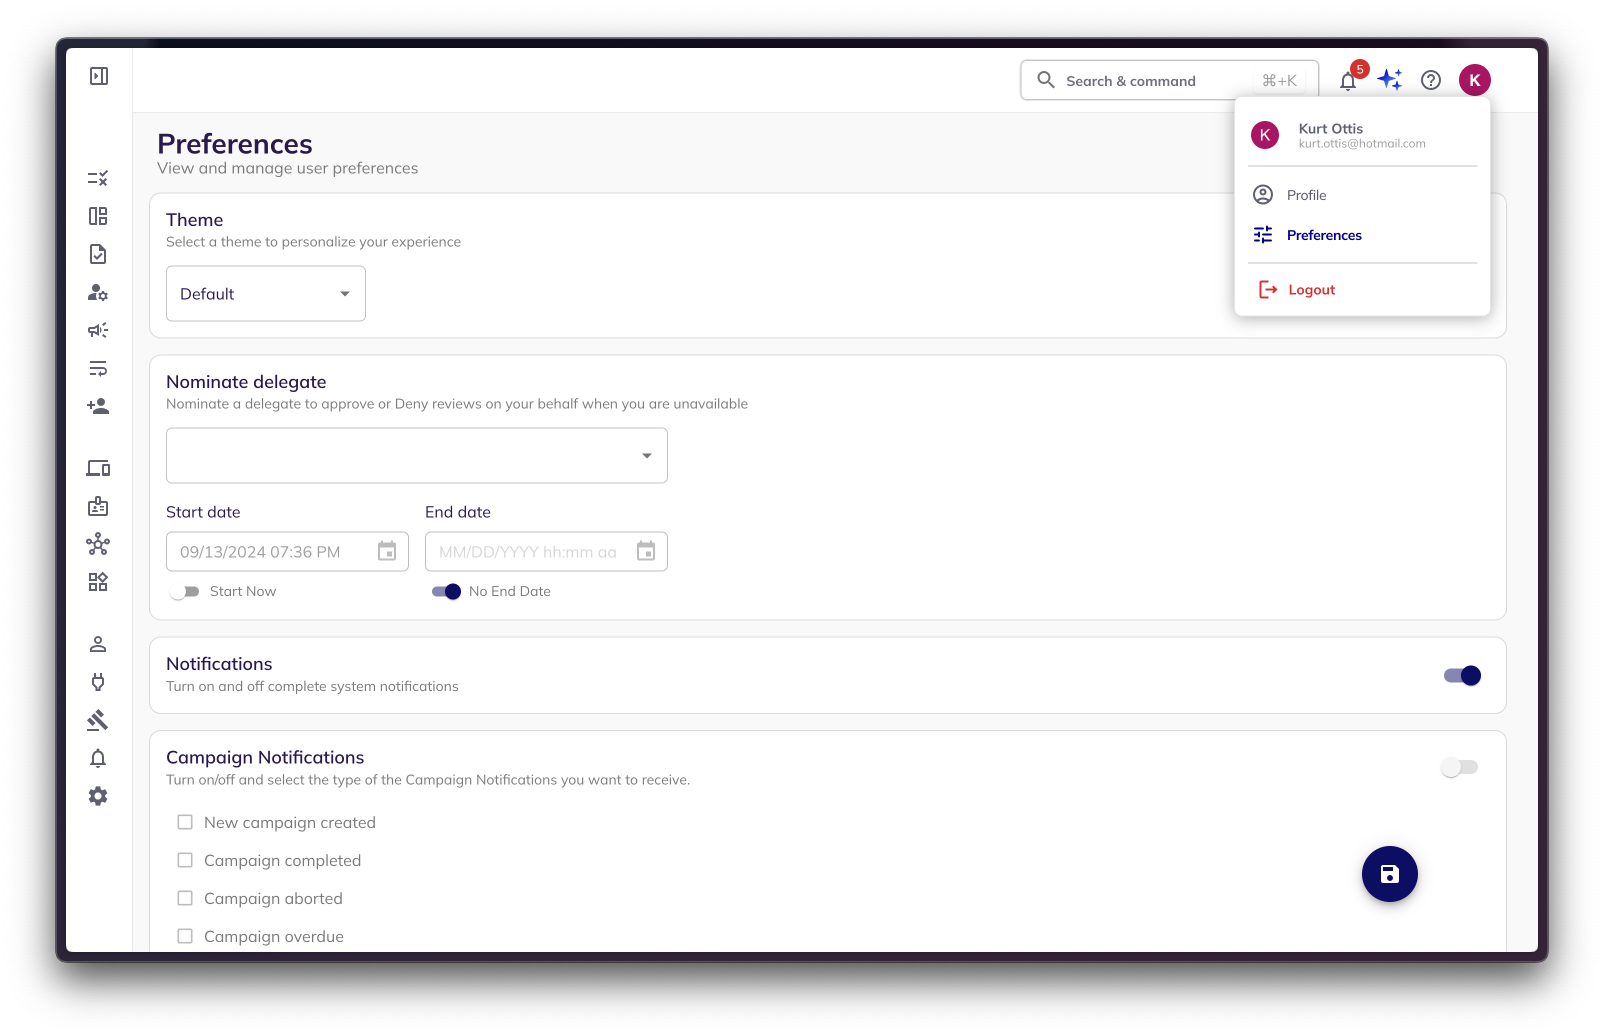Screen dimensions: 1604x1036
Task: Turn off system Notifications switch
Action: [x=1462, y=676]
